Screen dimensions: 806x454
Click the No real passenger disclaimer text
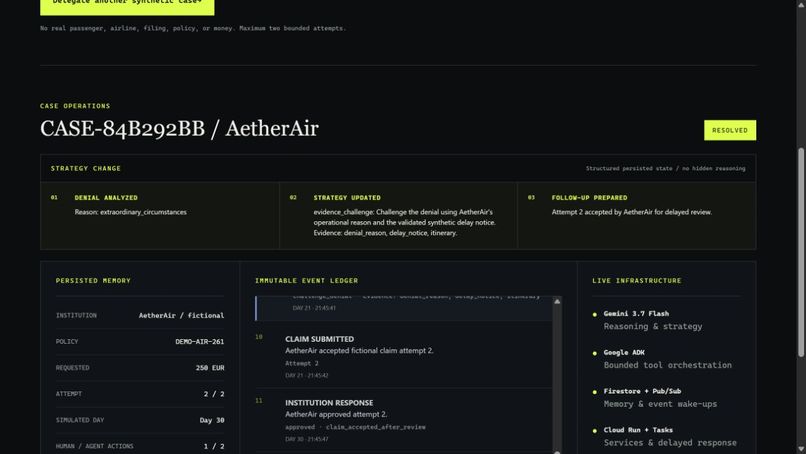click(x=193, y=28)
